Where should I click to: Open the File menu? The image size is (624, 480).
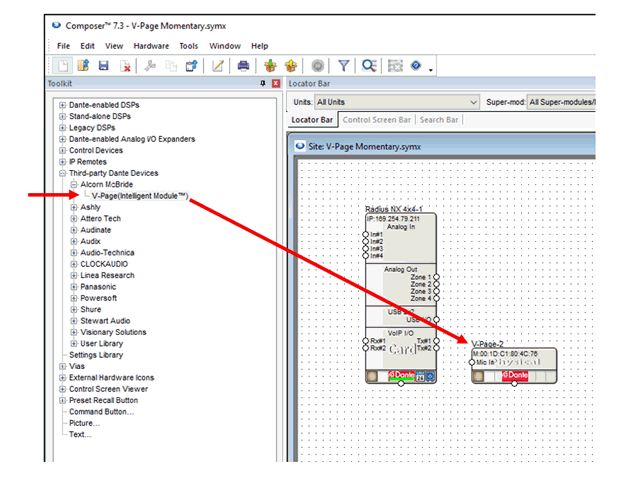point(63,46)
